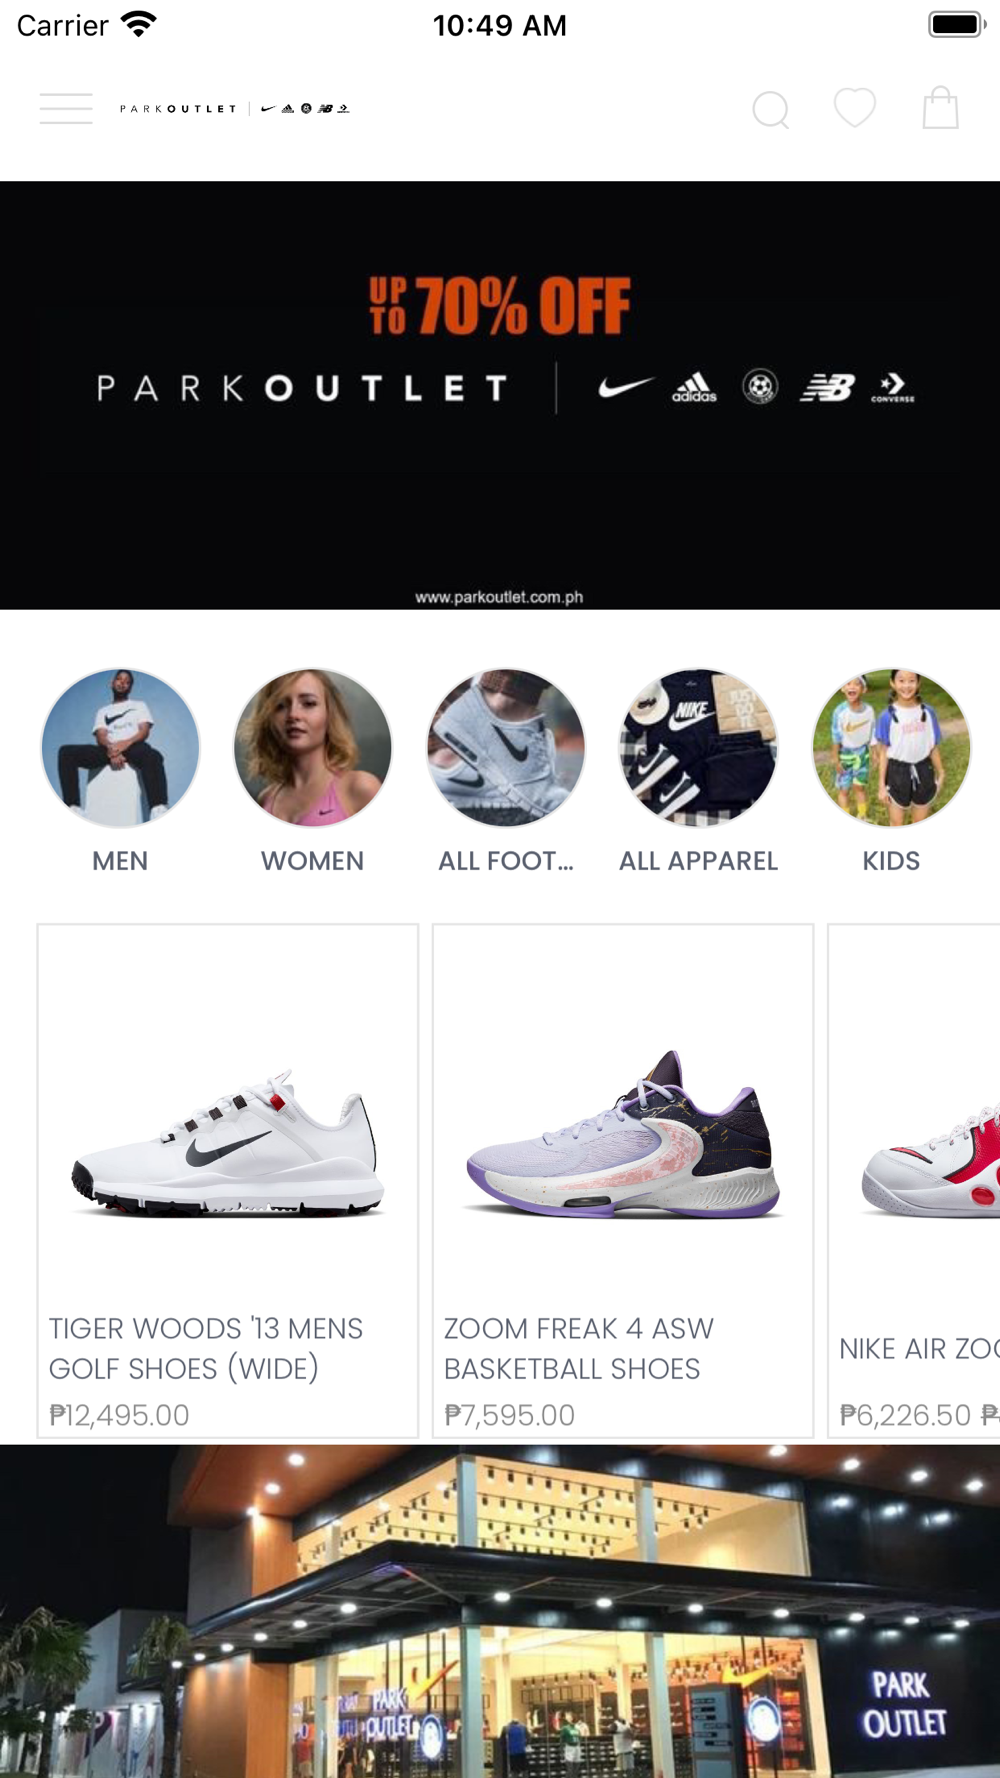Tap the ₱7,595.00 price
Image resolution: width=1000 pixels, height=1778 pixels.
point(509,1415)
